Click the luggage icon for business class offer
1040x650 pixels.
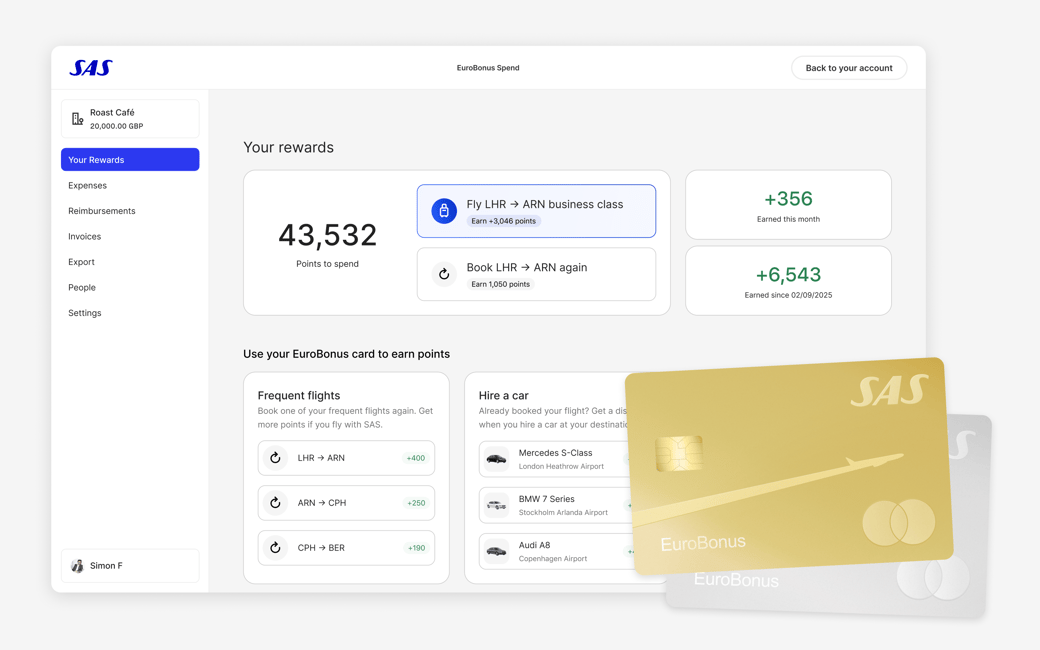click(x=444, y=211)
